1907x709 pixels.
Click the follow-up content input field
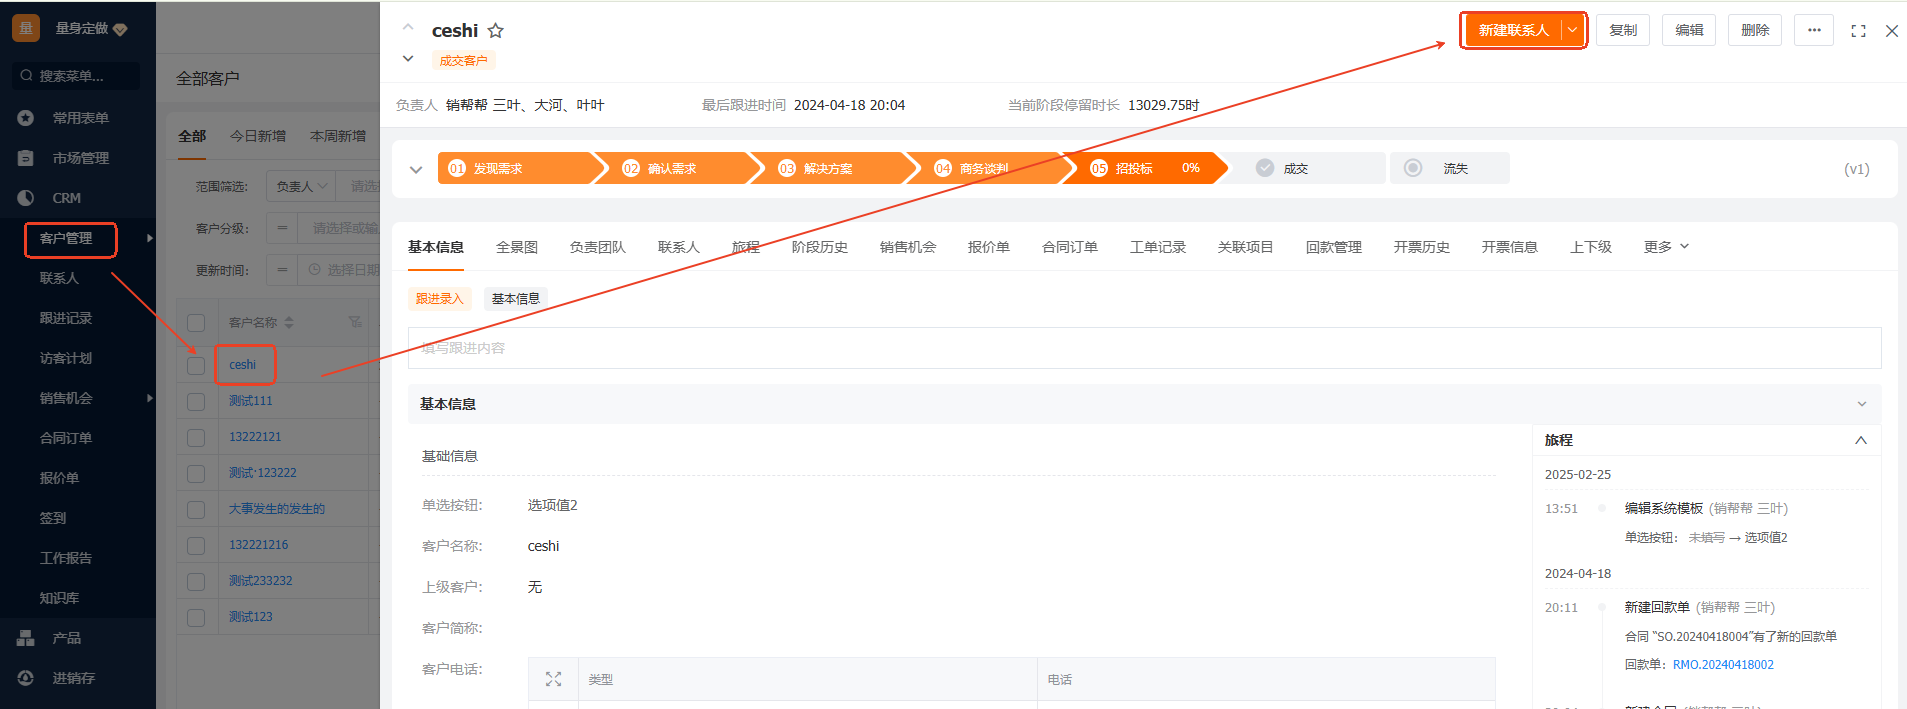(1143, 348)
